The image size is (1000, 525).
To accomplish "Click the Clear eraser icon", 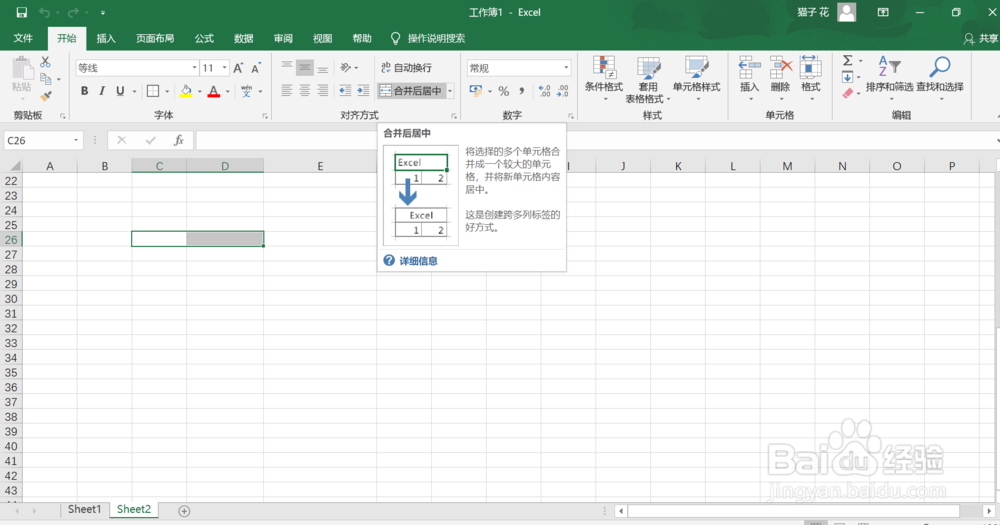I will (848, 94).
